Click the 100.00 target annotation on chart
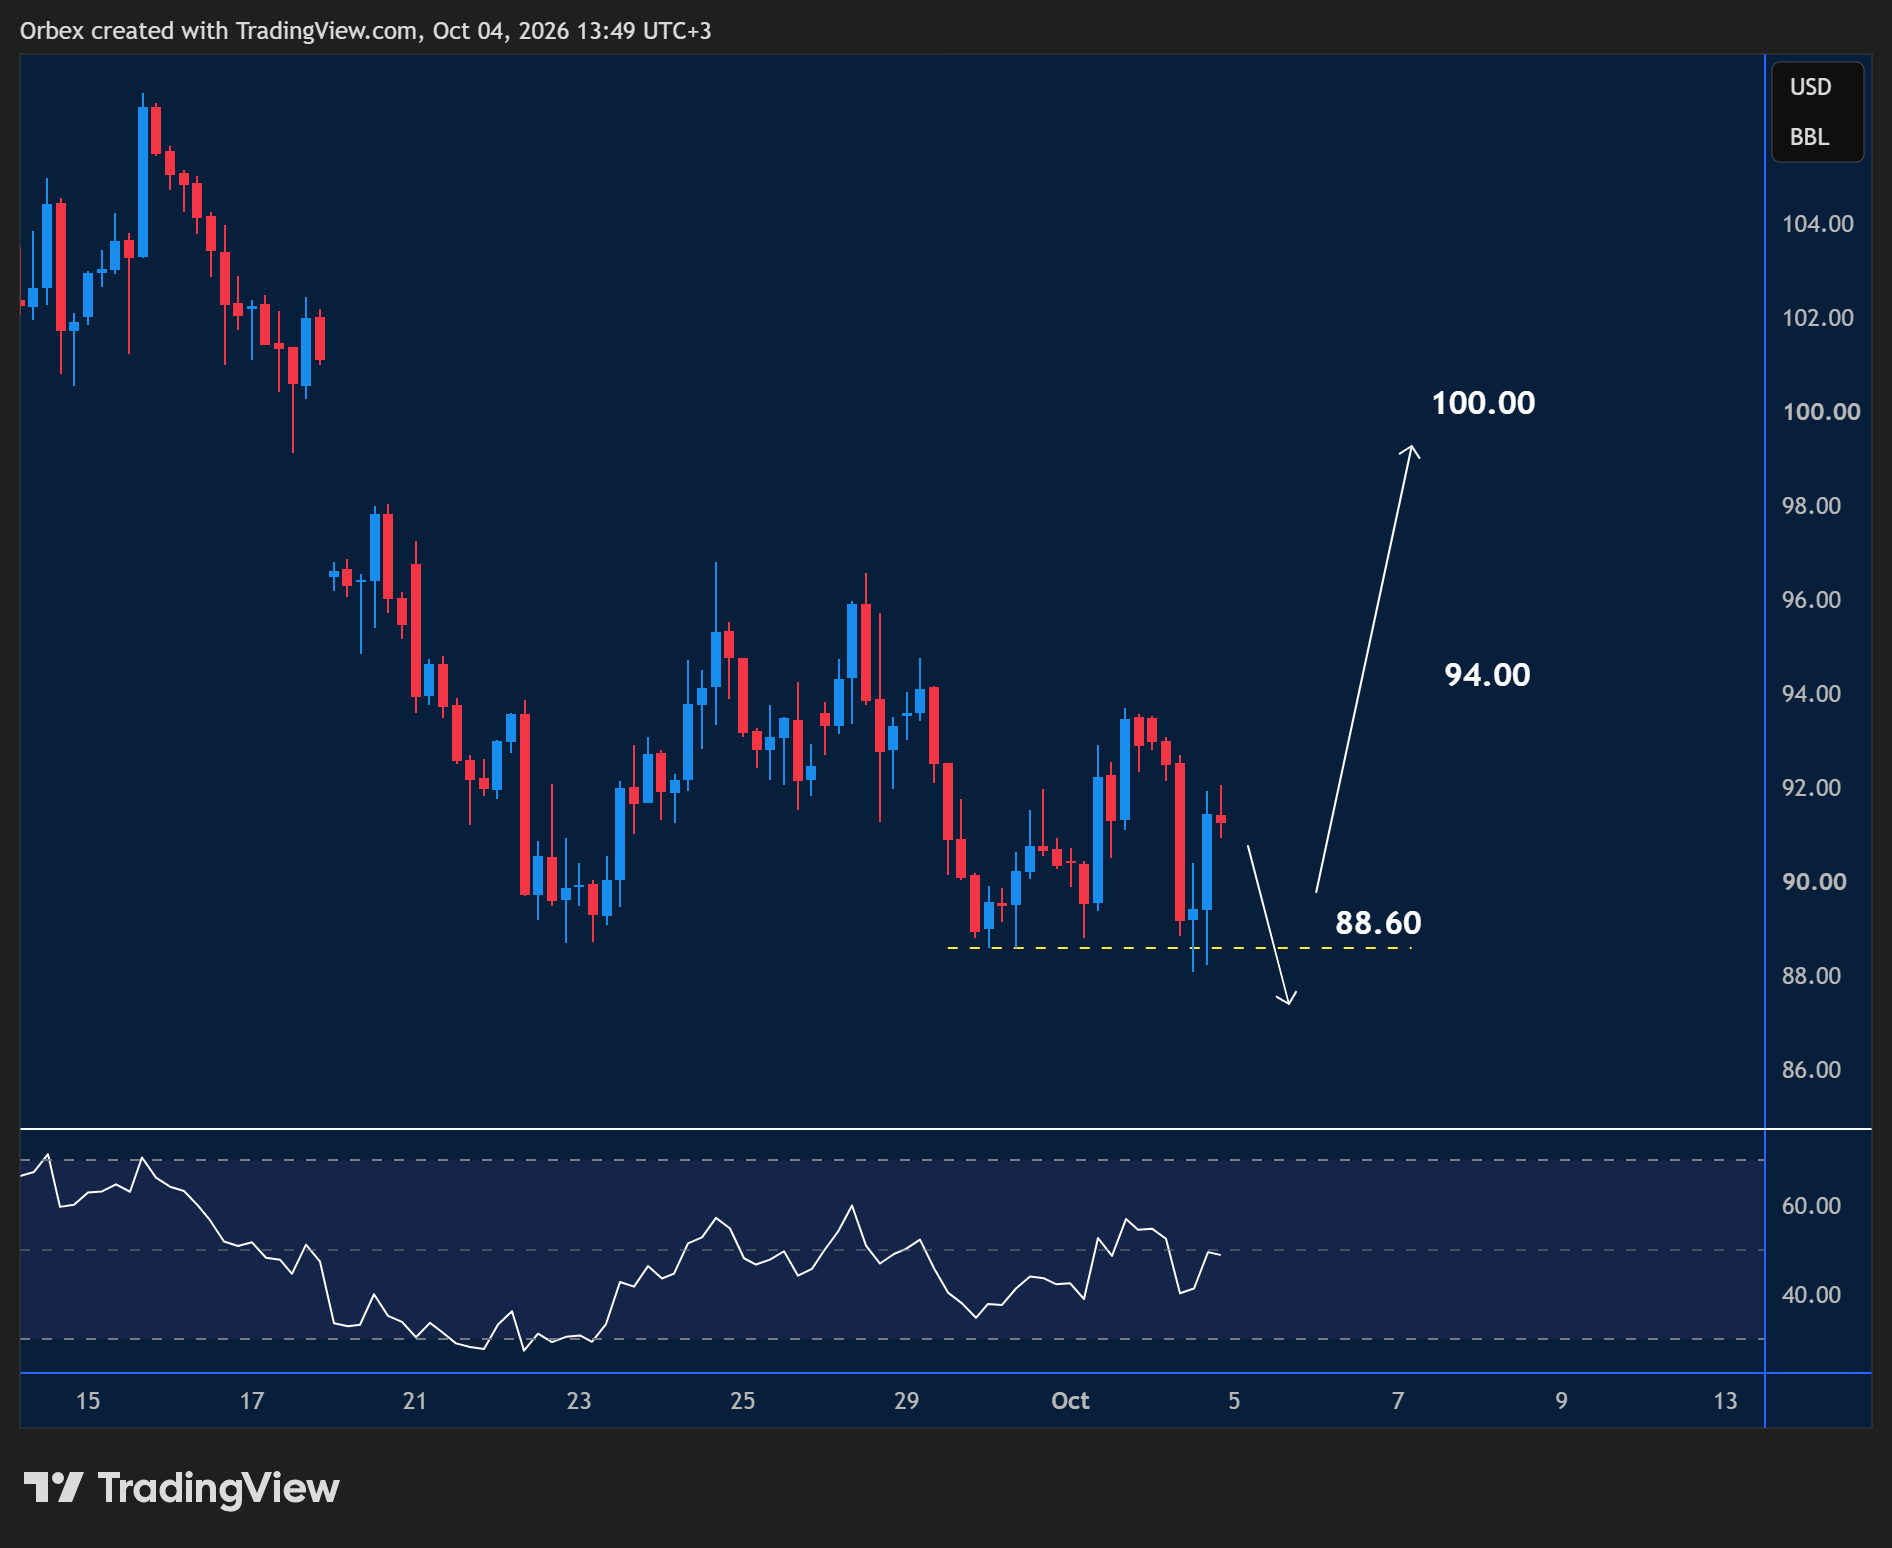1892x1548 pixels. point(1483,403)
